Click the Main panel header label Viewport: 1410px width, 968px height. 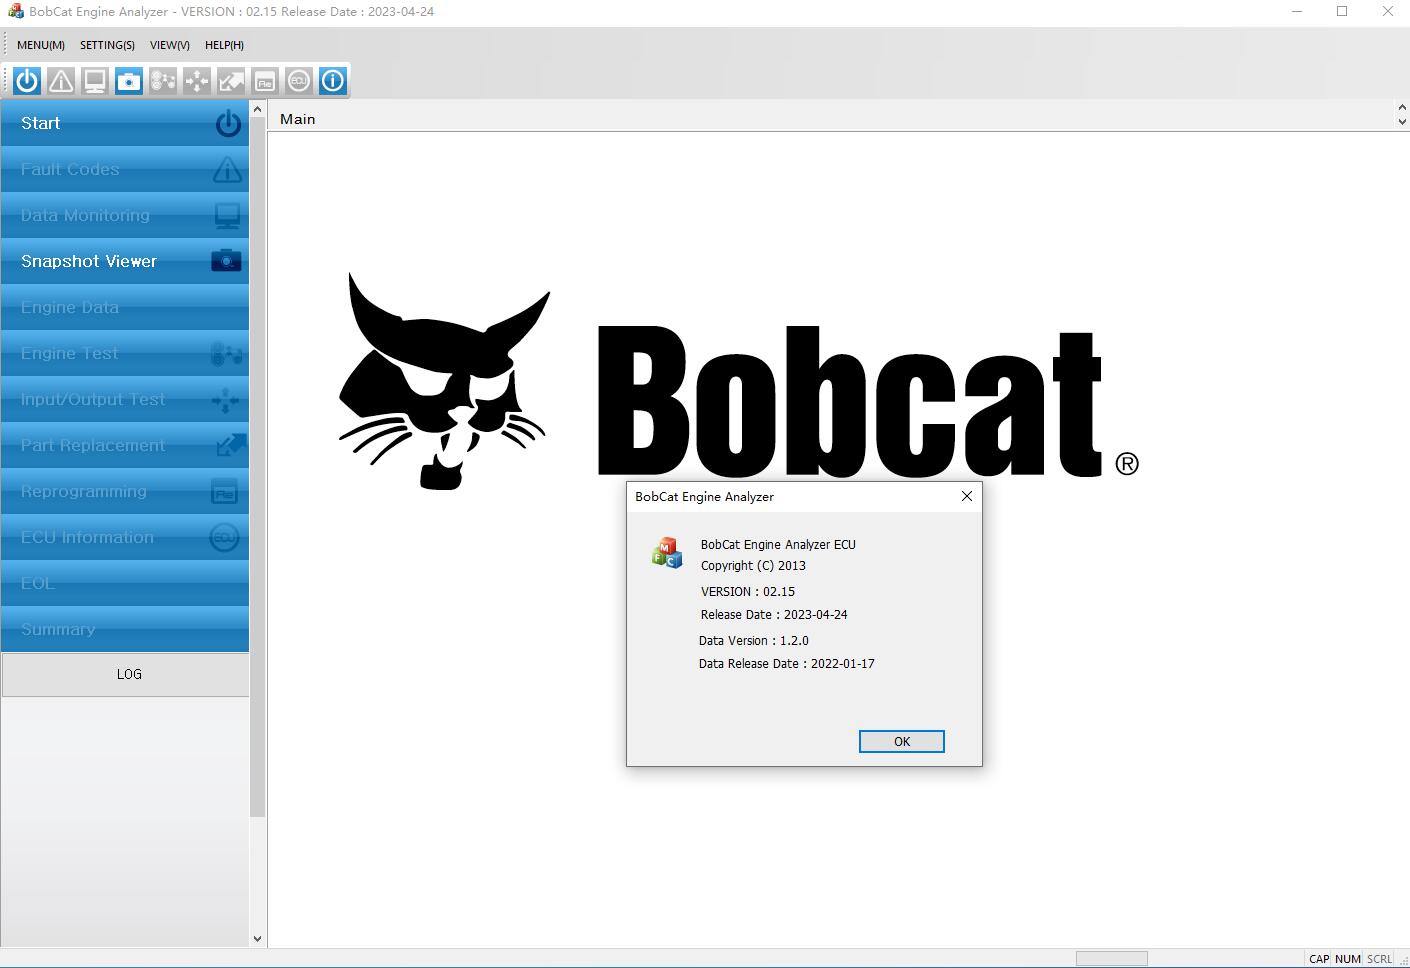(298, 119)
